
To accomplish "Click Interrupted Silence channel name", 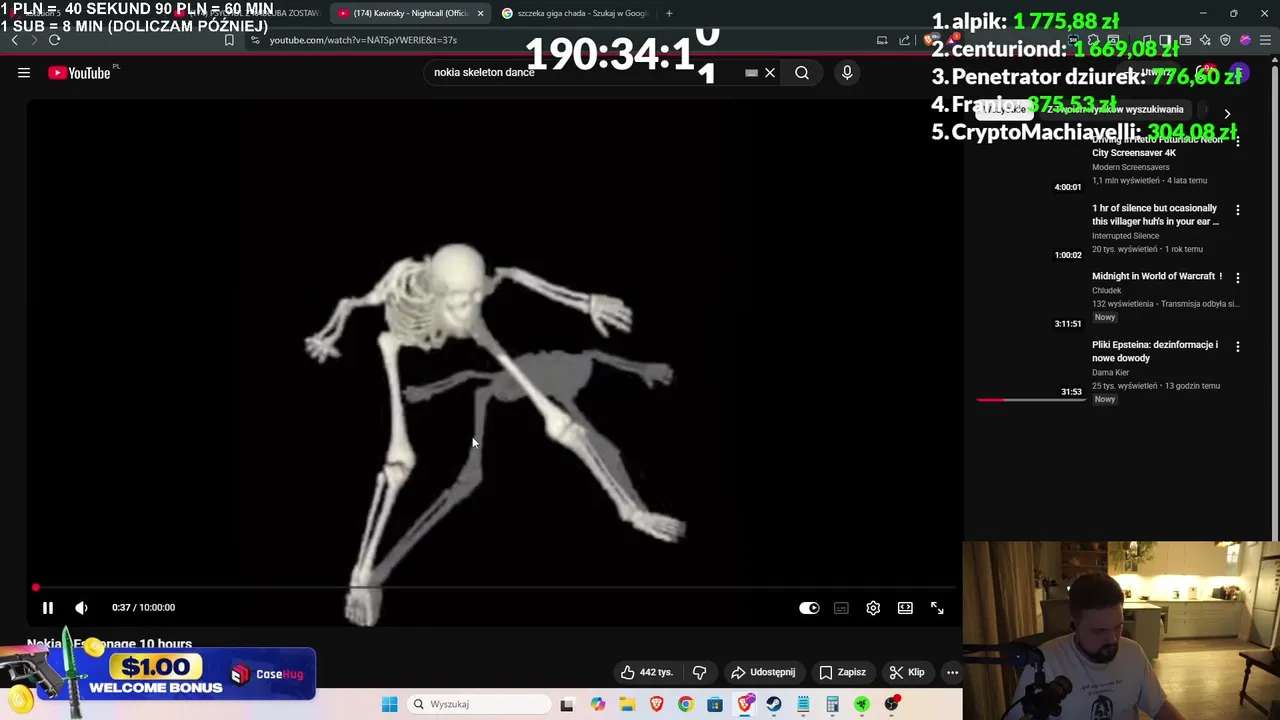I will tap(1125, 236).
